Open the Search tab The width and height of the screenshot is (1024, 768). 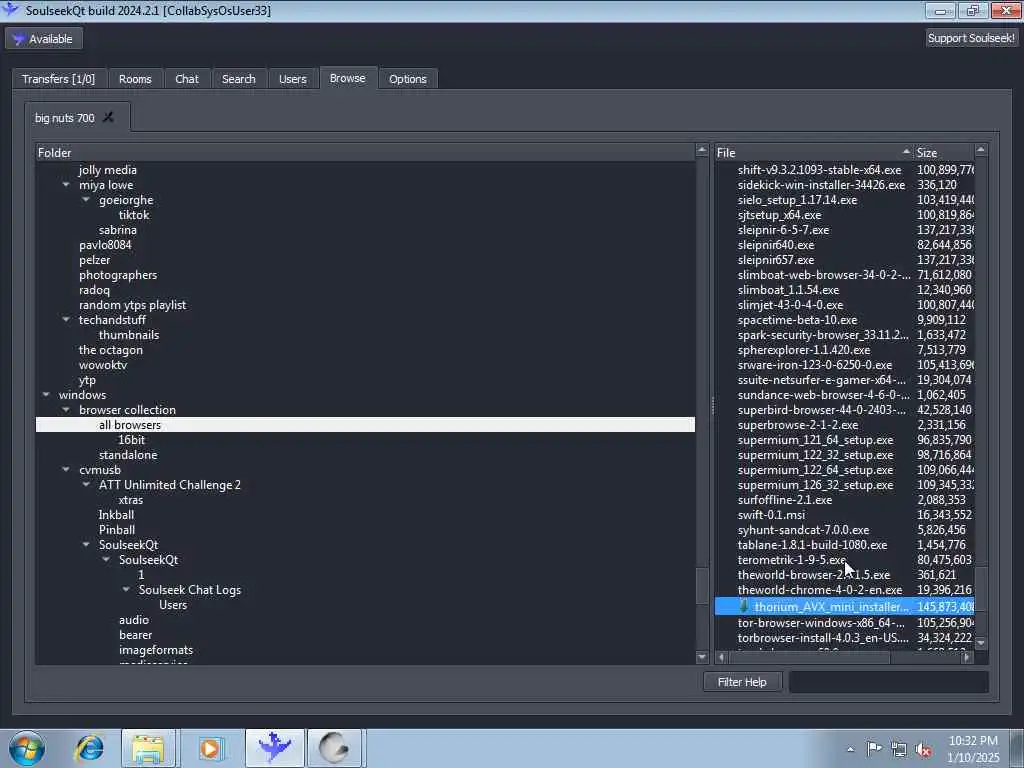tap(239, 79)
